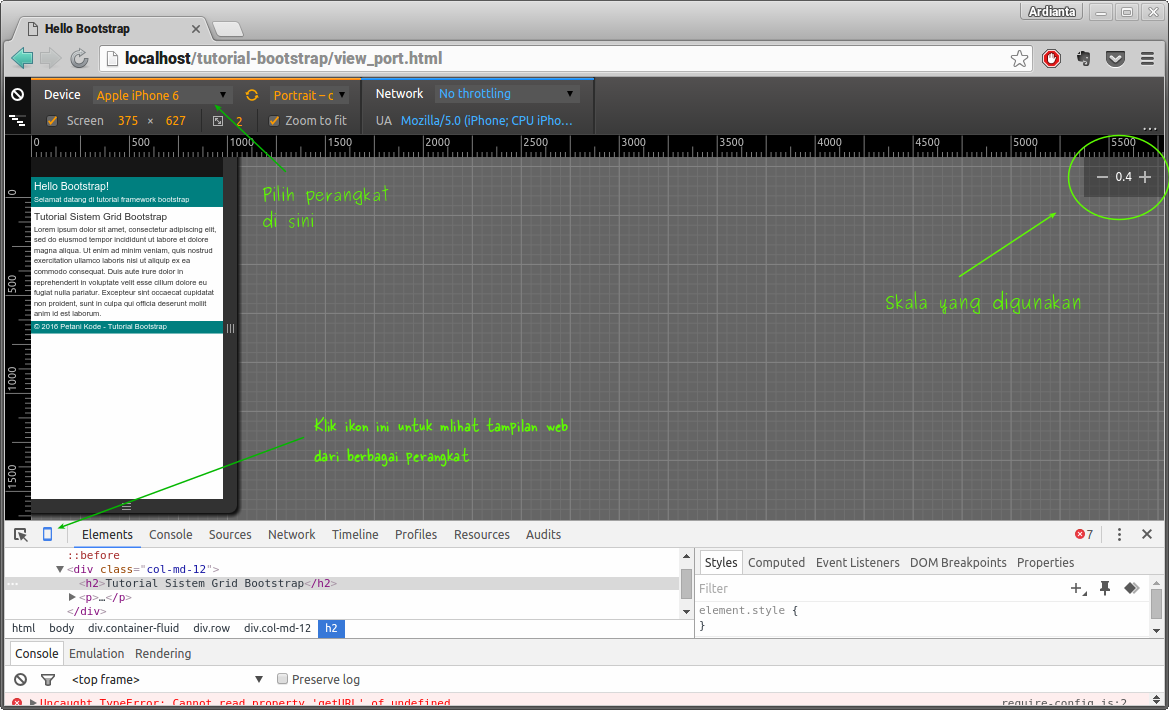The height and width of the screenshot is (710, 1169).
Task: Edit the screen width value 375
Action: coord(128,121)
